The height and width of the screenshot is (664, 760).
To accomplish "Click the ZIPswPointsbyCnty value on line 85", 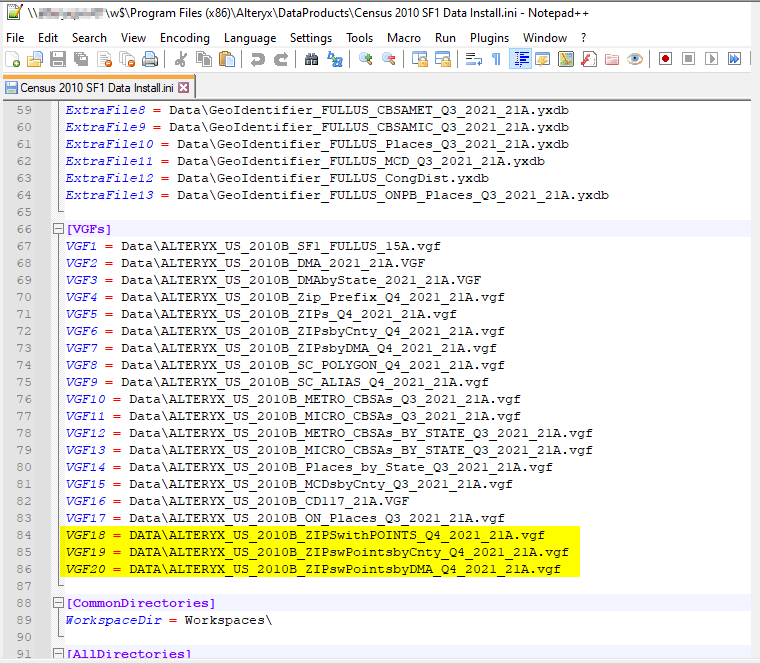I will tap(349, 552).
